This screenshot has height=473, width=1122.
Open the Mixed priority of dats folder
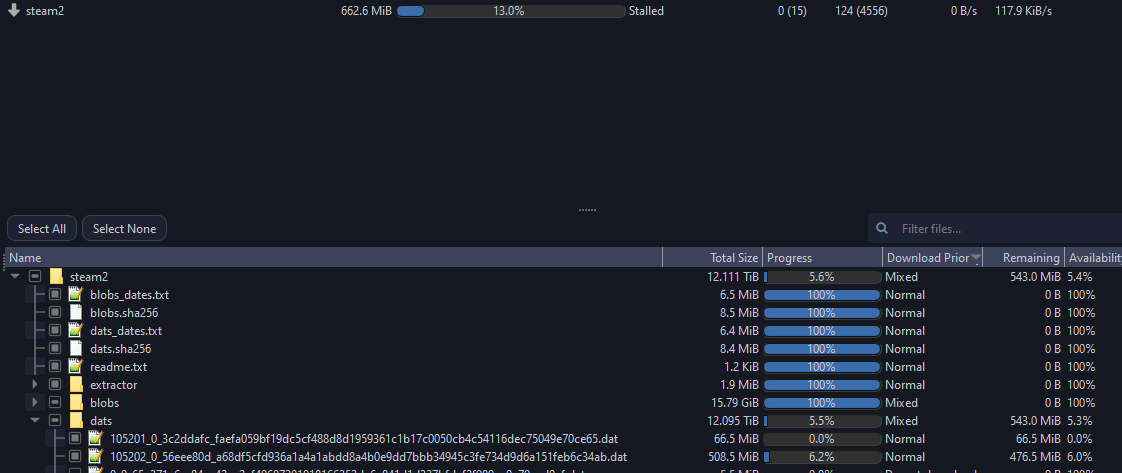pyautogui.click(x=902, y=421)
